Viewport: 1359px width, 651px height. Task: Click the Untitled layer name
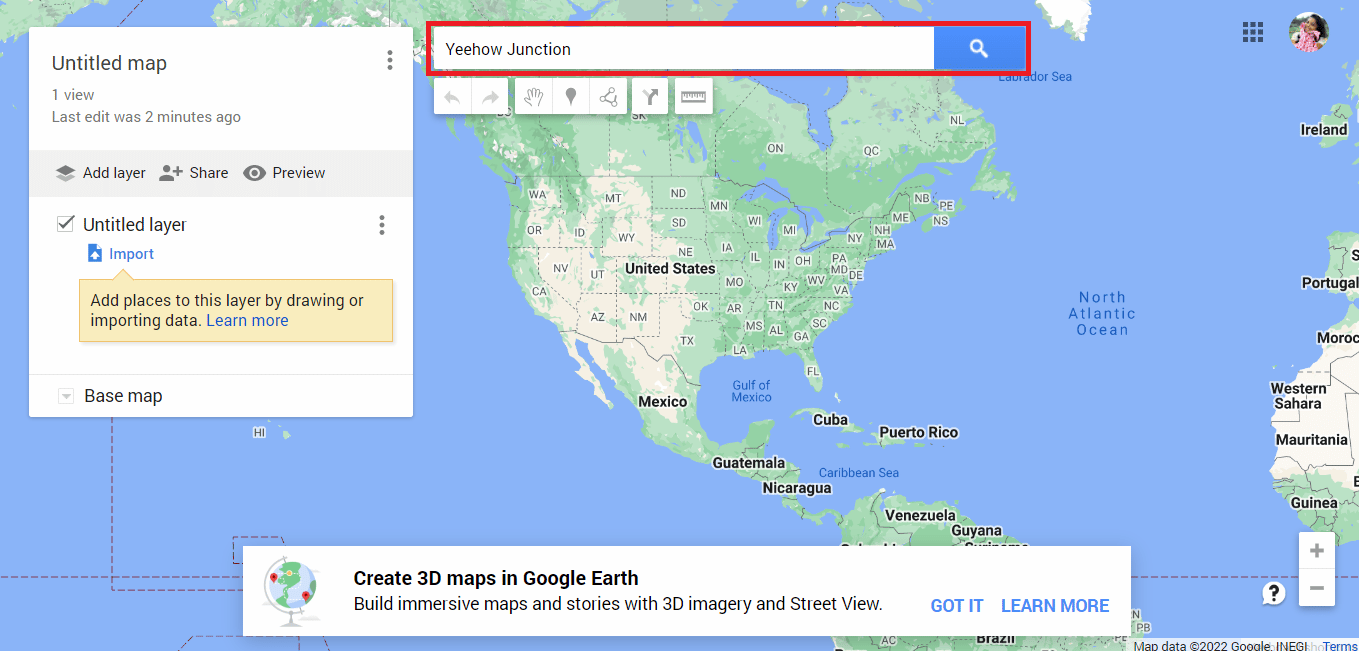tap(134, 225)
